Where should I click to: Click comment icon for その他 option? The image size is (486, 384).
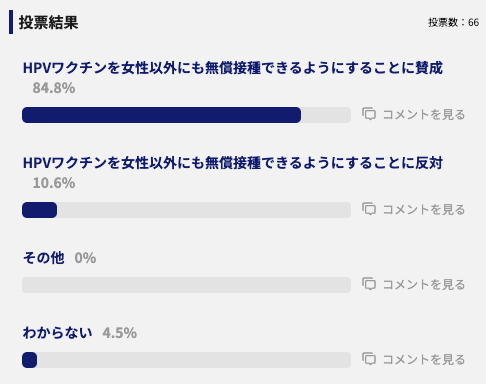[x=369, y=284]
